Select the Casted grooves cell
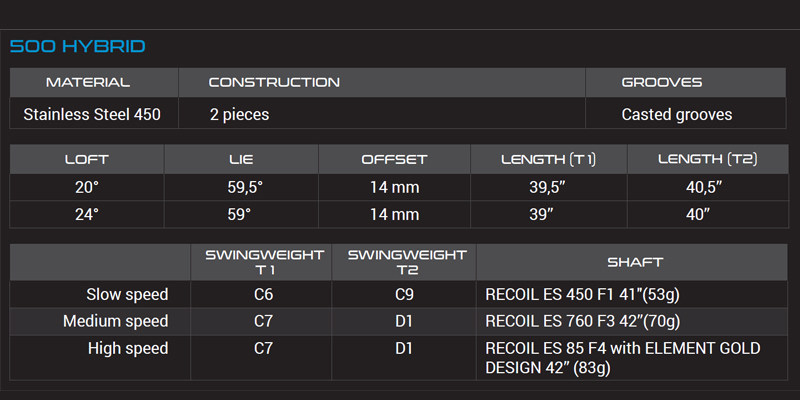The height and width of the screenshot is (400, 800). 677,114
